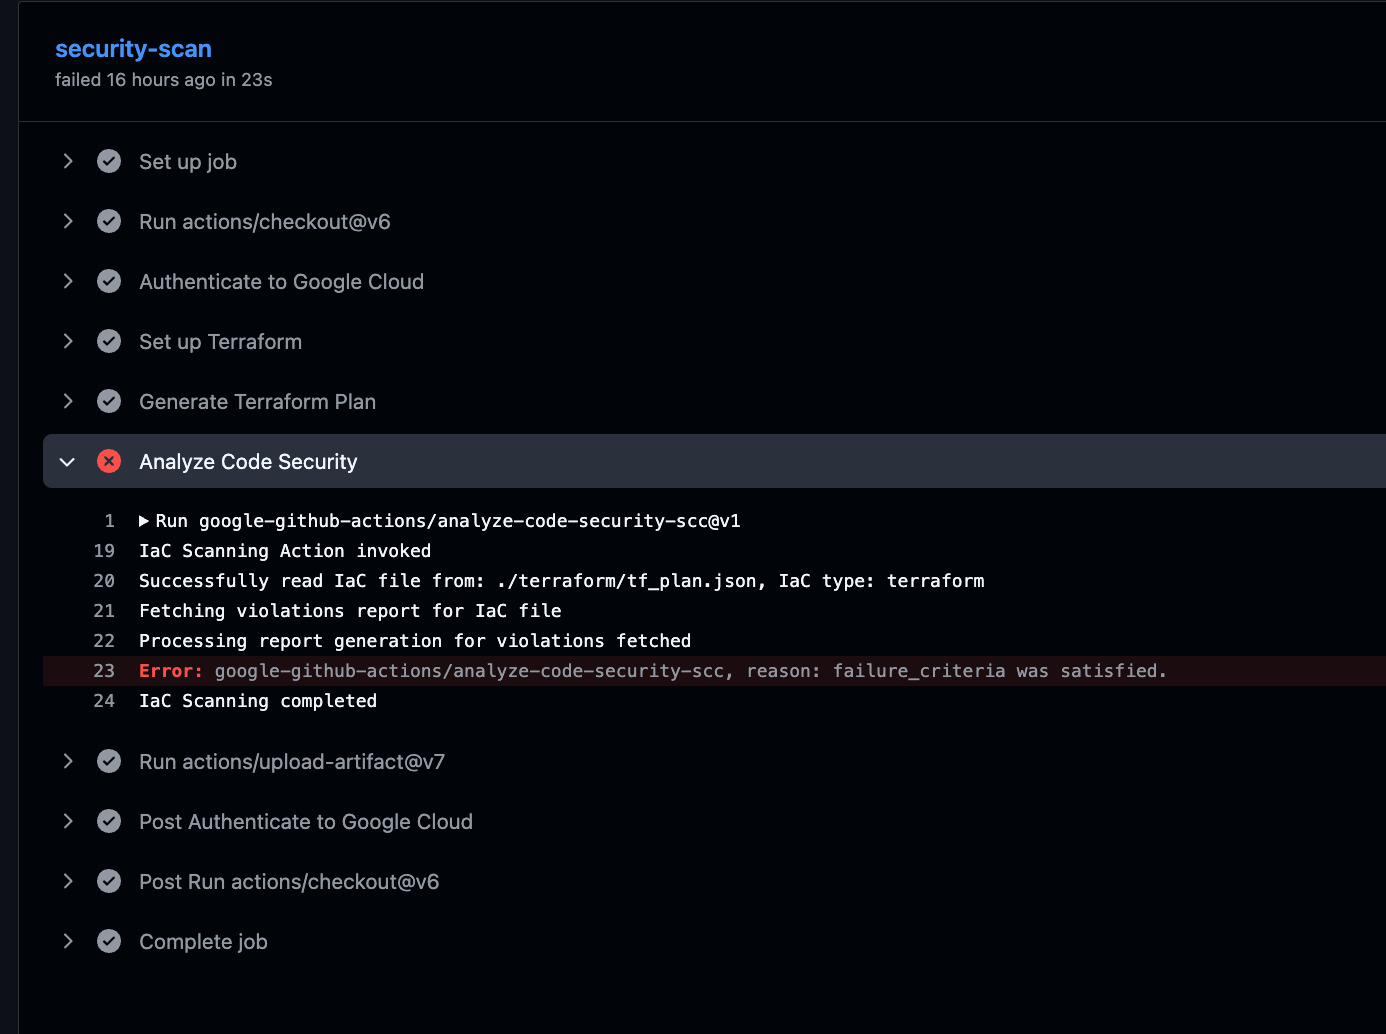Select the Authenticate to Google Cloud label
The height and width of the screenshot is (1034, 1386).
281,282
